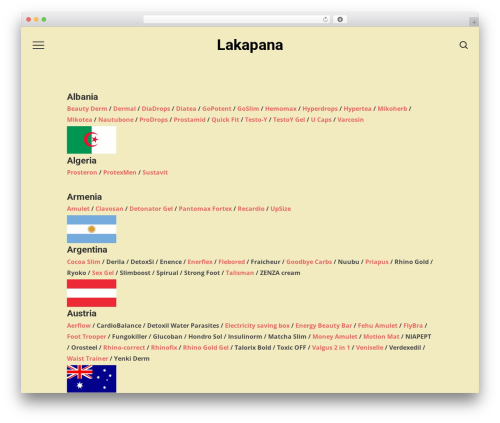Image resolution: width=500 pixels, height=423 pixels.
Task: Open the Flebored link
Action: (232, 262)
